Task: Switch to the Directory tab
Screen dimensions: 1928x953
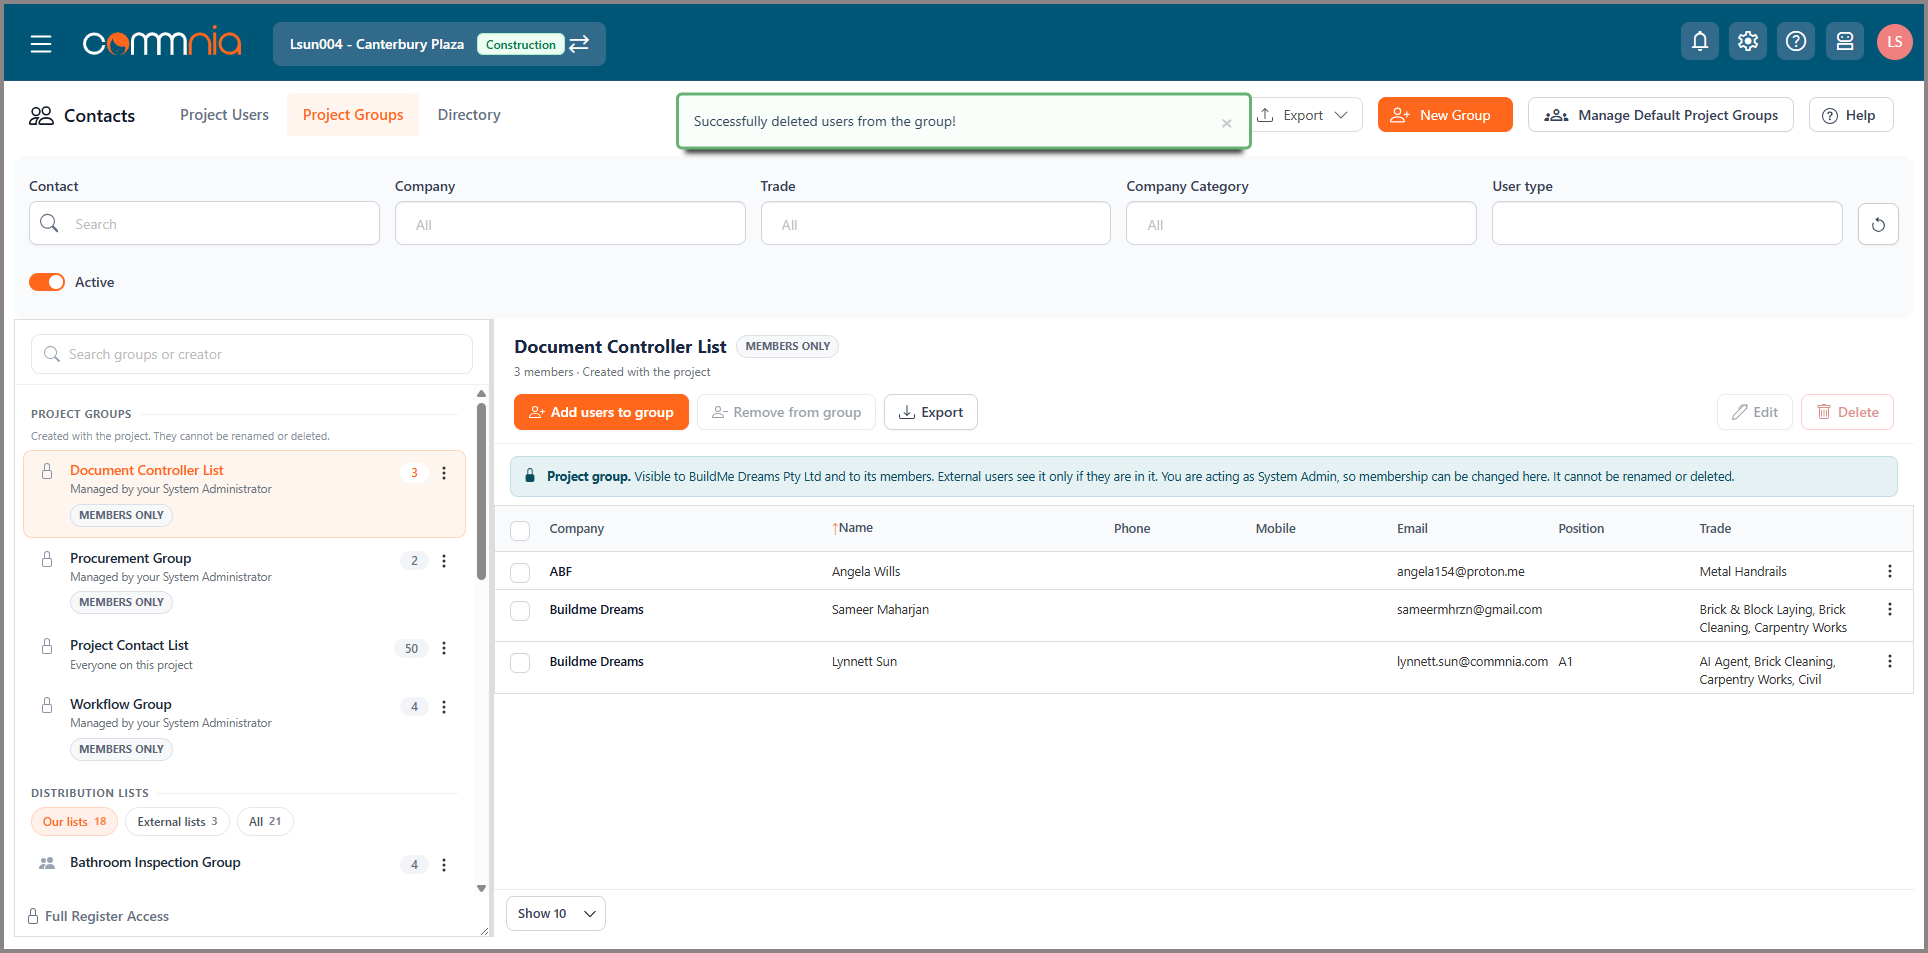Action: pyautogui.click(x=469, y=115)
